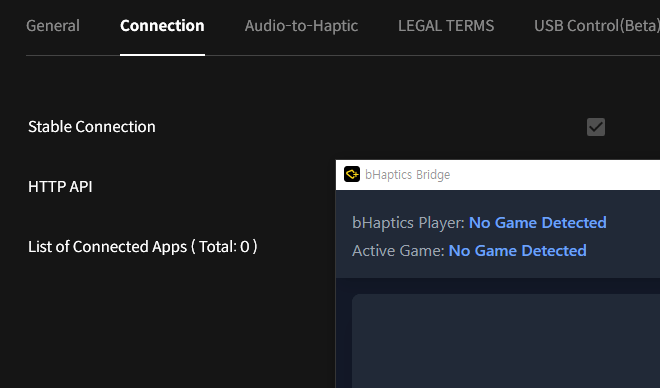
Task: Select the Connection tab
Action: tap(162, 26)
